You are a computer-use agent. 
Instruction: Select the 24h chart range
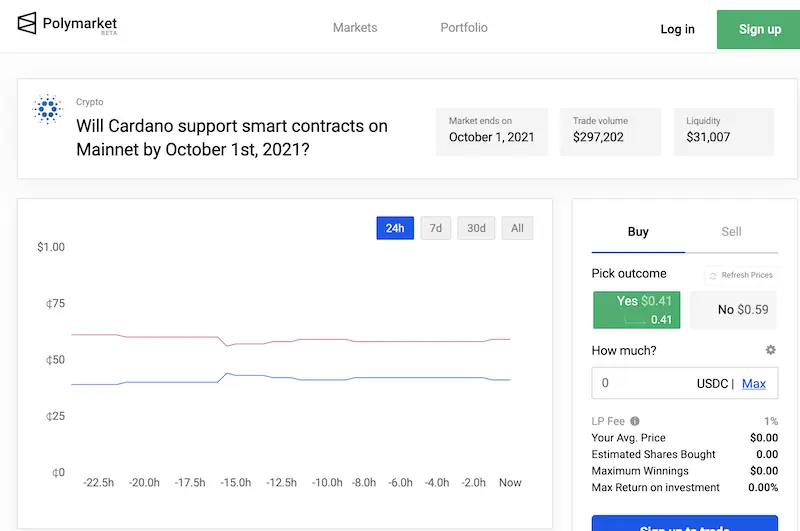(395, 228)
